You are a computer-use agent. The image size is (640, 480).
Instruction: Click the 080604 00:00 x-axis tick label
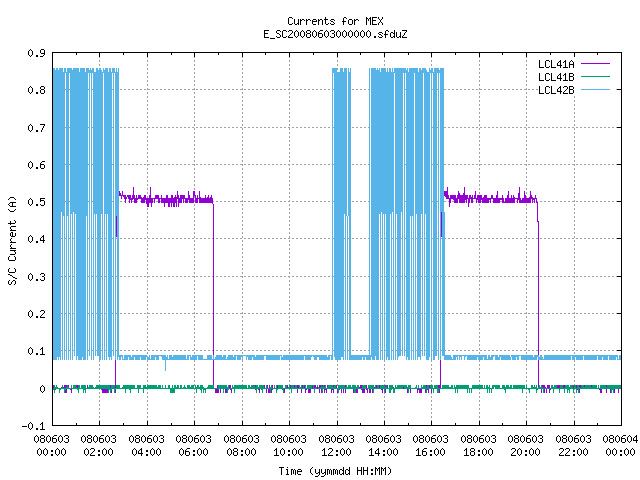(x=620, y=446)
